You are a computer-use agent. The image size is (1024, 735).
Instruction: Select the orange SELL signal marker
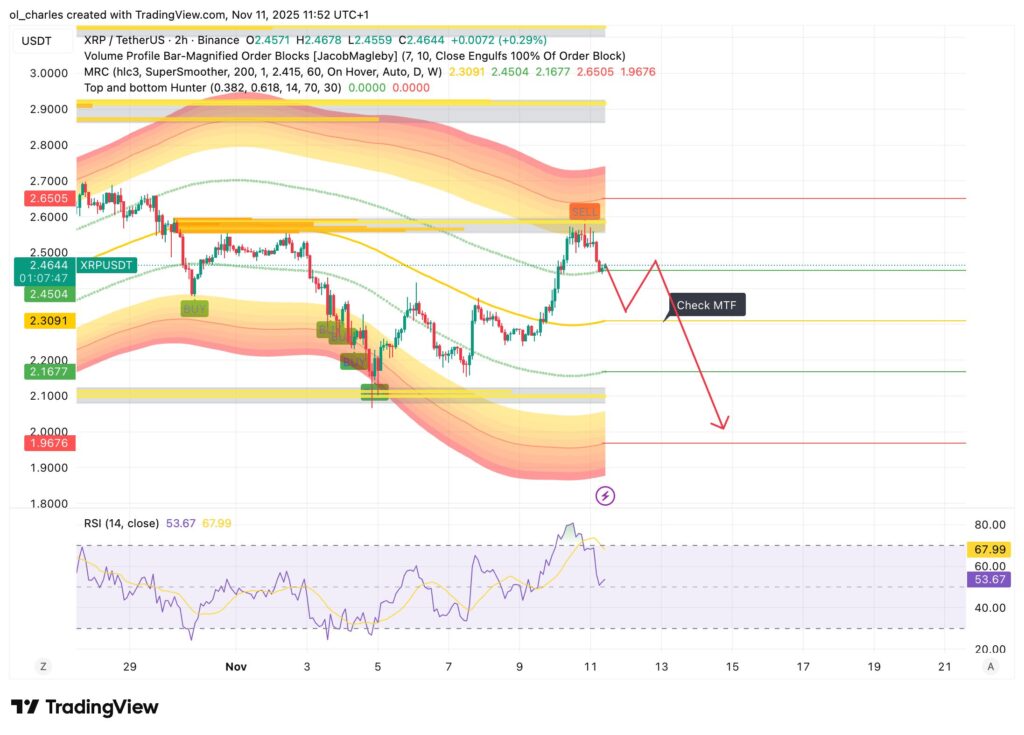point(584,211)
